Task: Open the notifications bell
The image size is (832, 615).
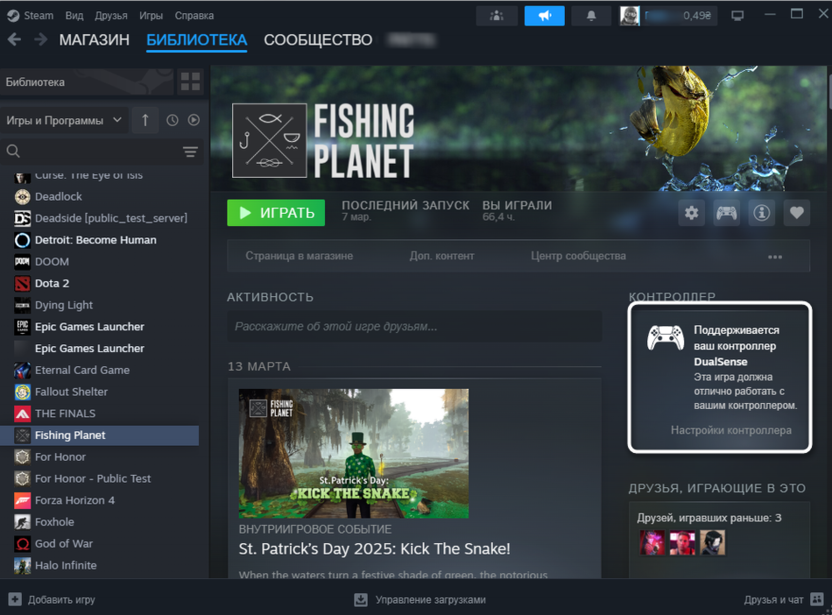Action: click(591, 16)
